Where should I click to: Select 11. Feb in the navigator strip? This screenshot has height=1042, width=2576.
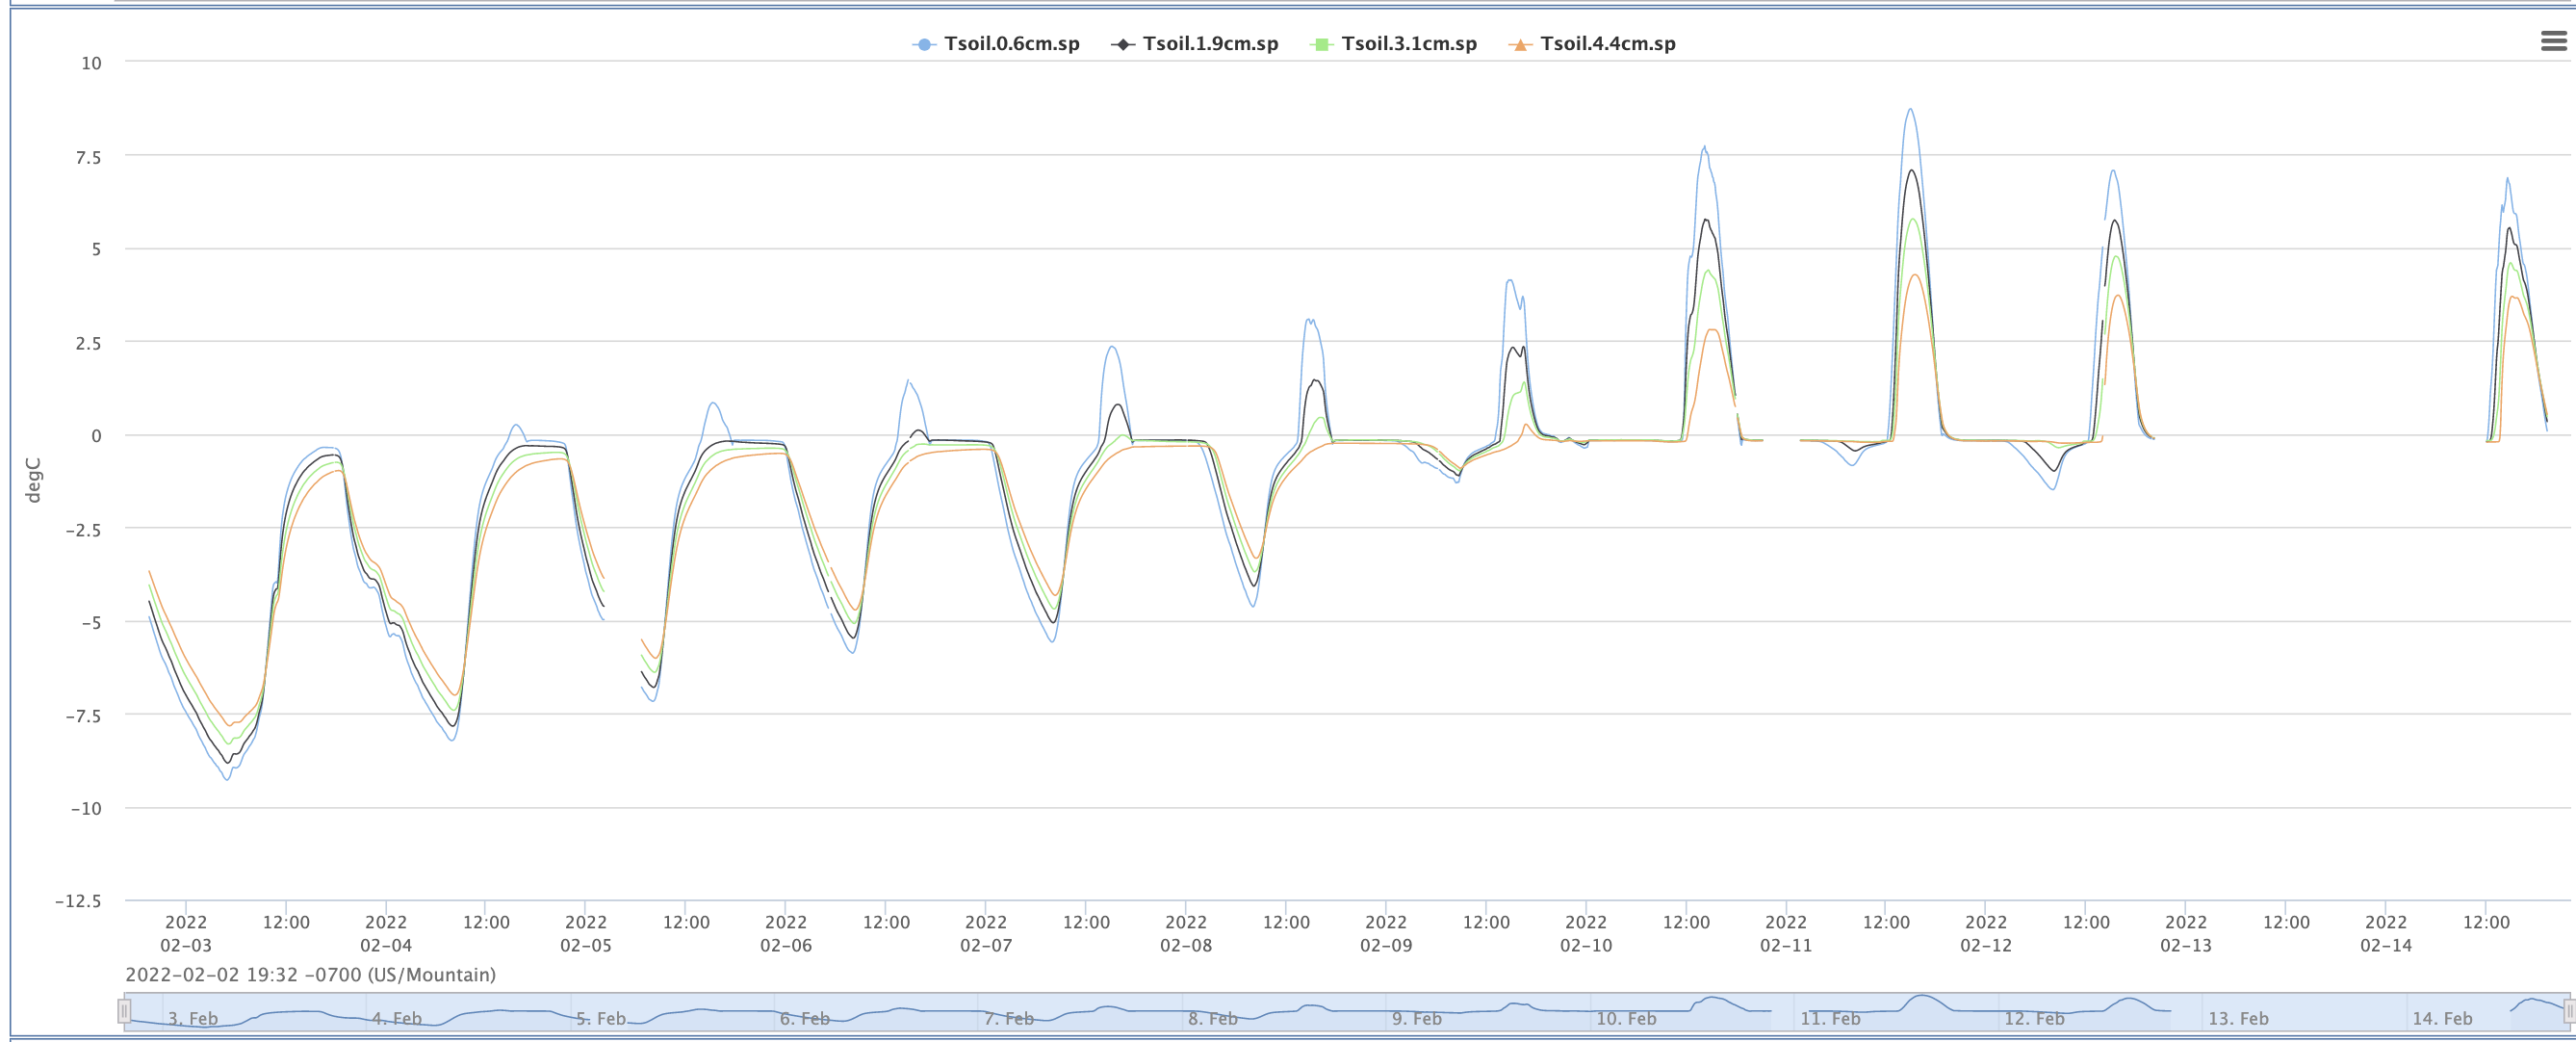click(1830, 1018)
